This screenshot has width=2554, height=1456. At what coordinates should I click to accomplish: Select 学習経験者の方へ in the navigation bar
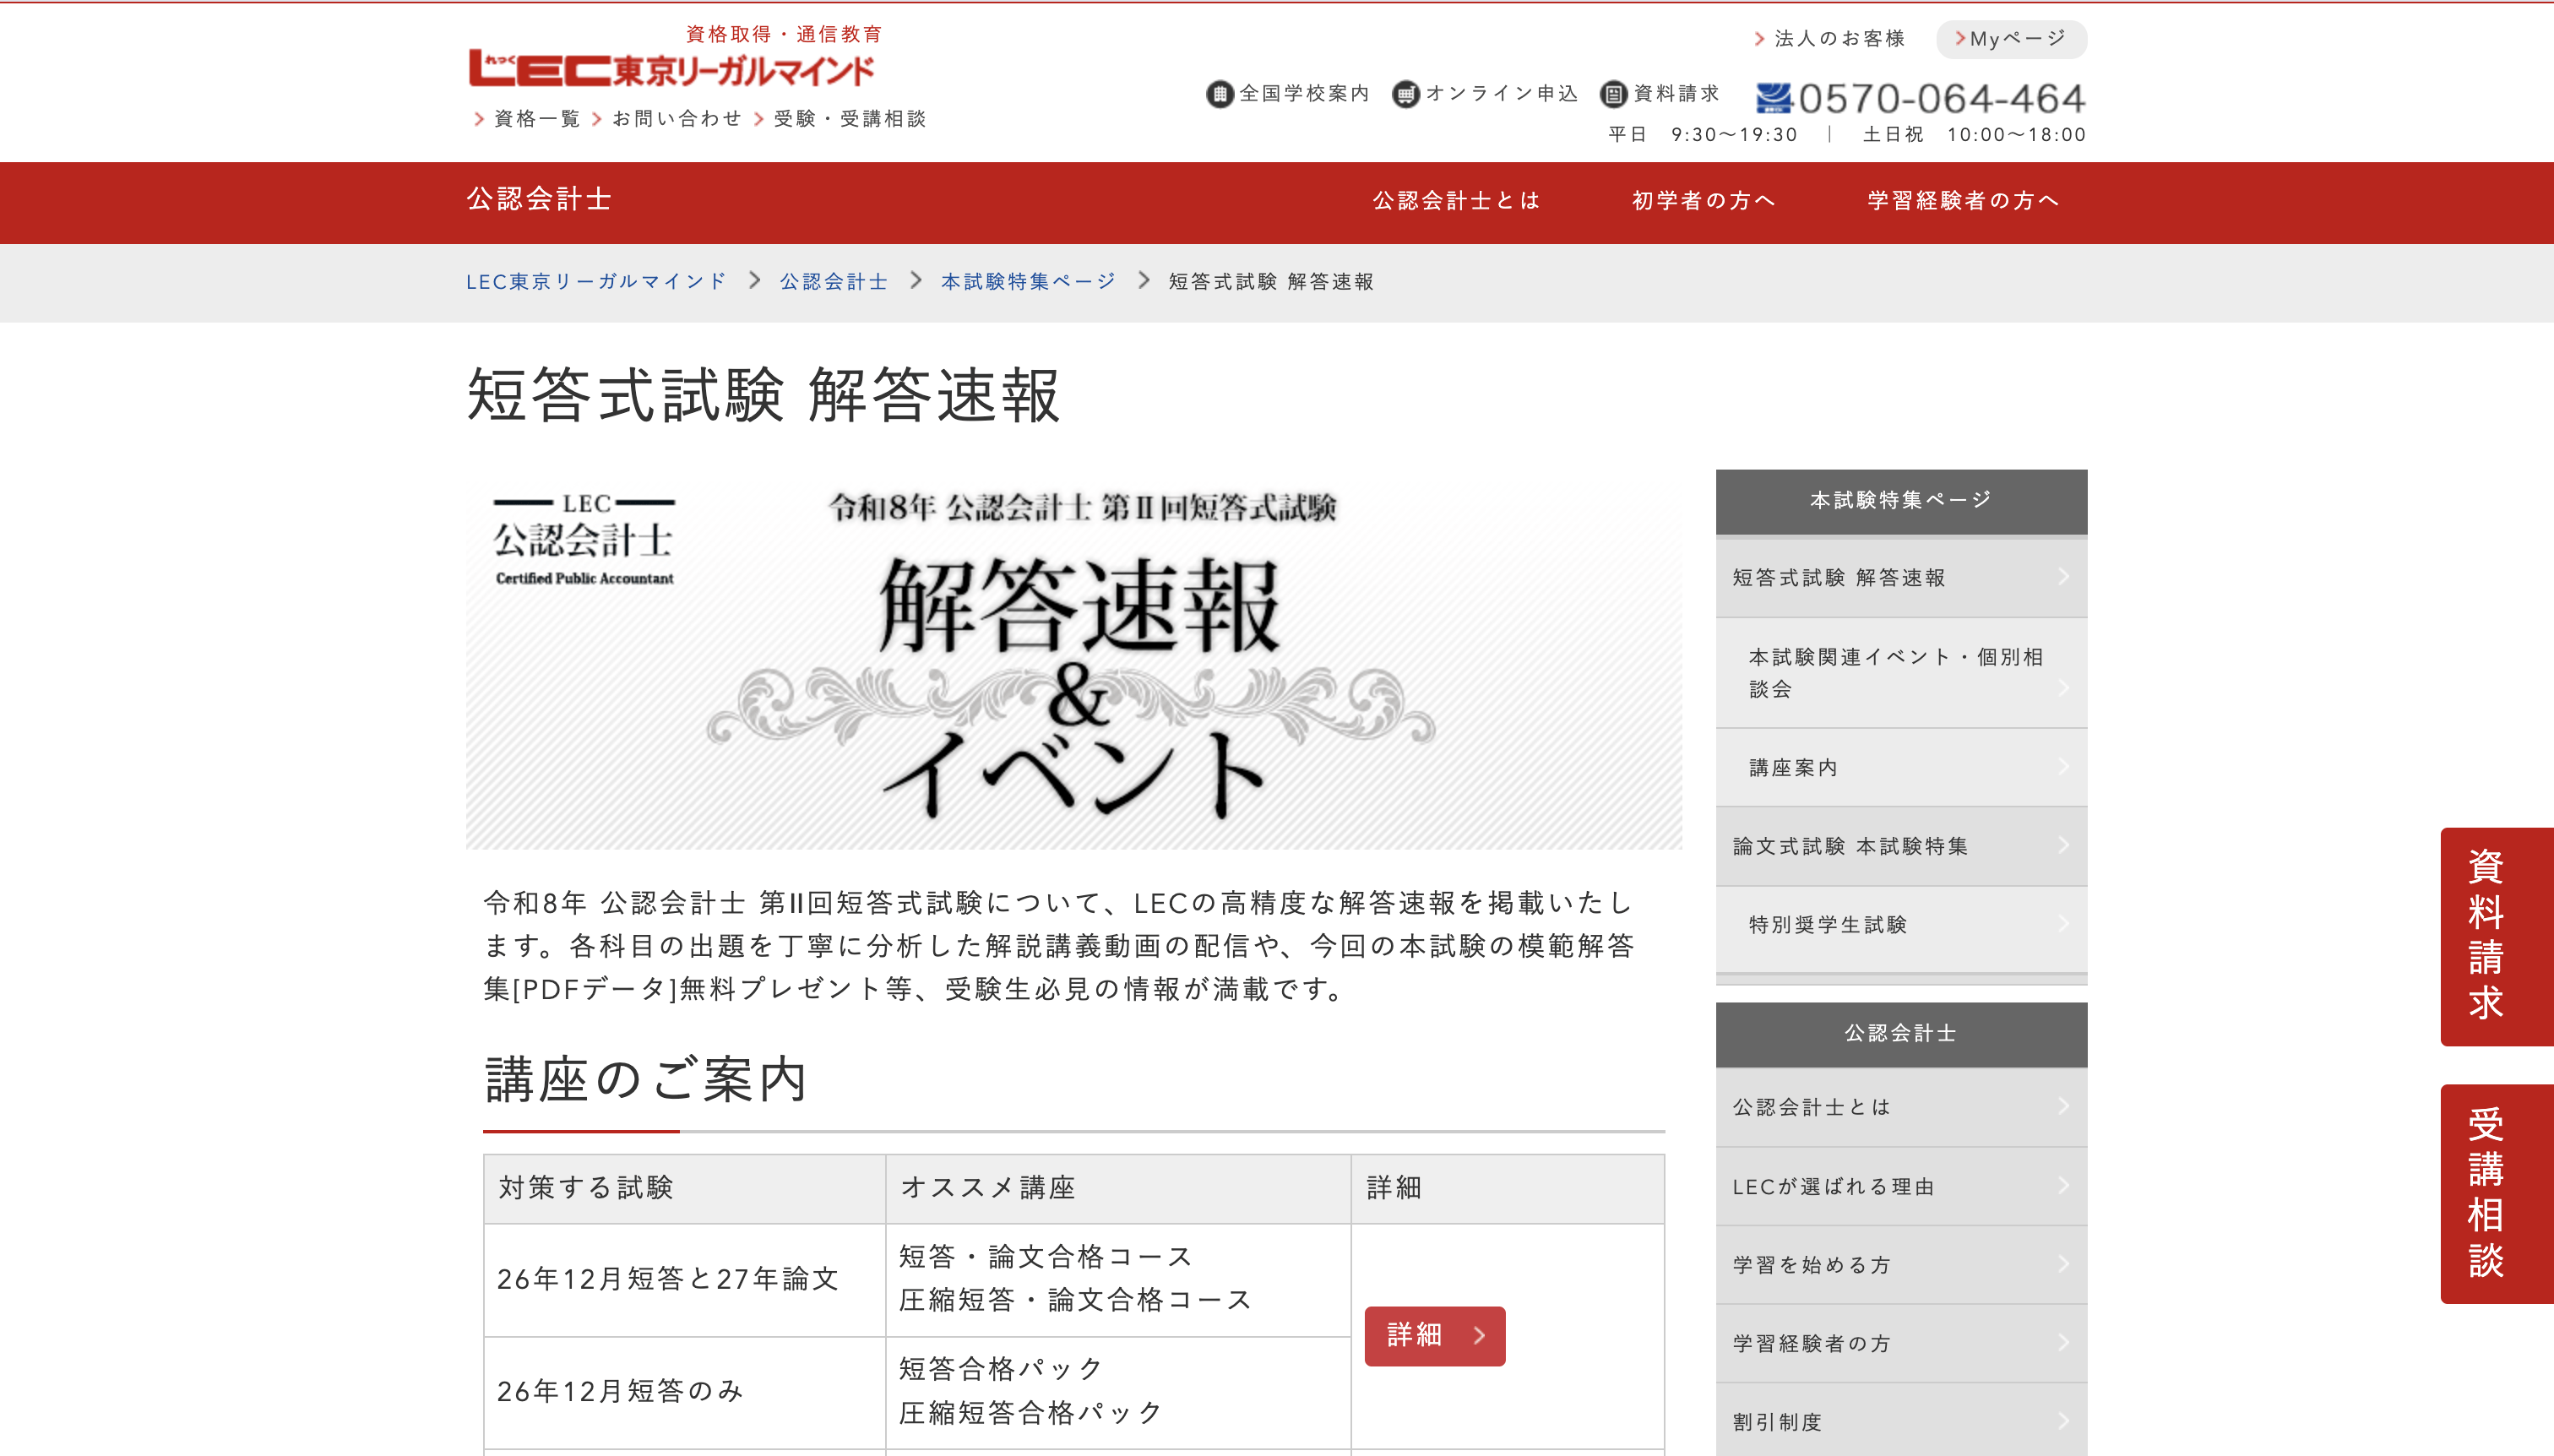click(1964, 201)
